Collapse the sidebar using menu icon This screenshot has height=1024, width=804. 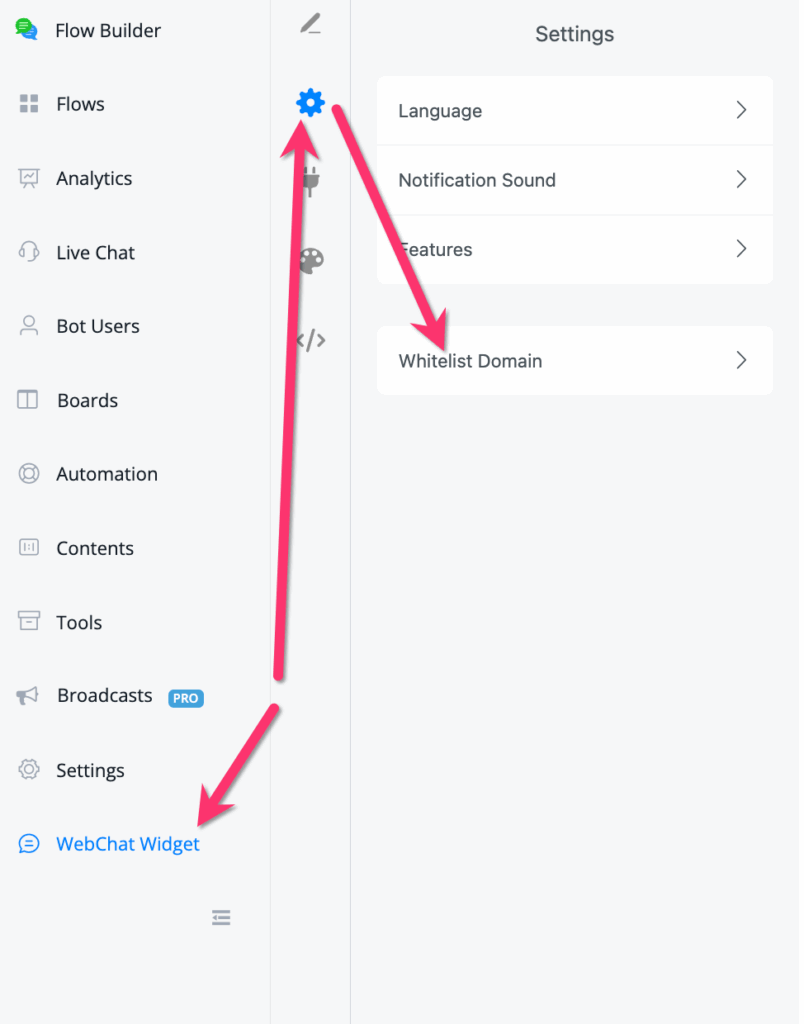pyautogui.click(x=221, y=917)
